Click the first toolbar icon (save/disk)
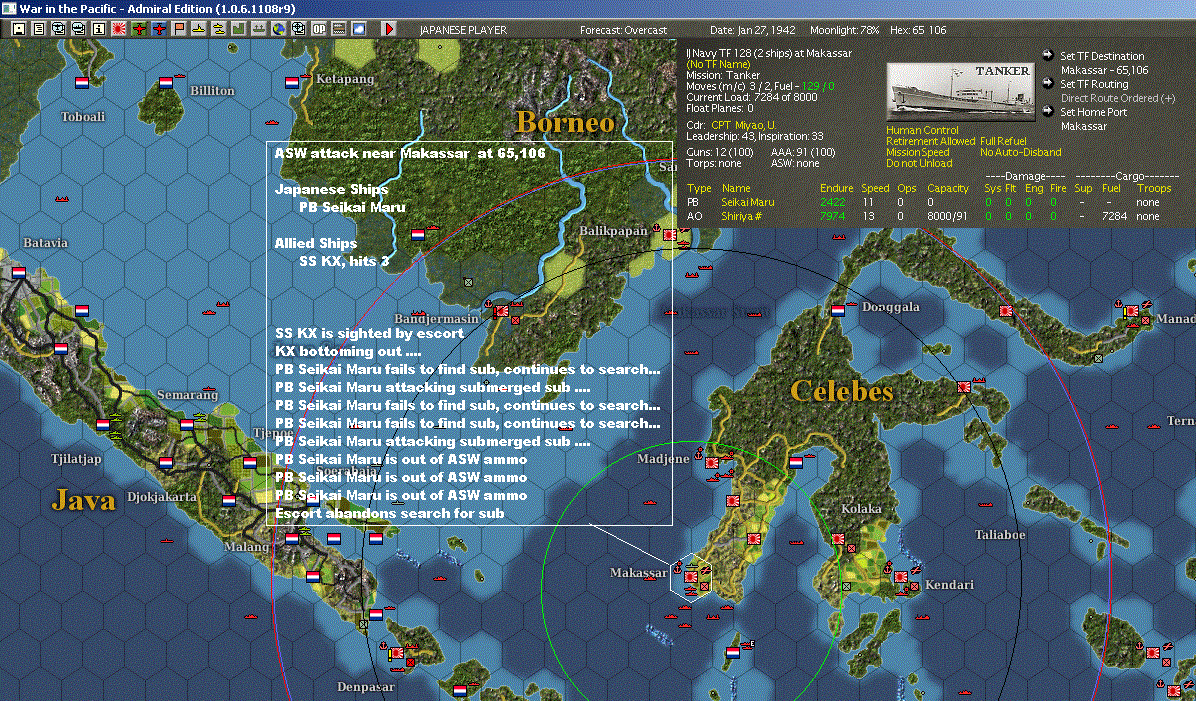This screenshot has height=701, width=1196. (19, 29)
